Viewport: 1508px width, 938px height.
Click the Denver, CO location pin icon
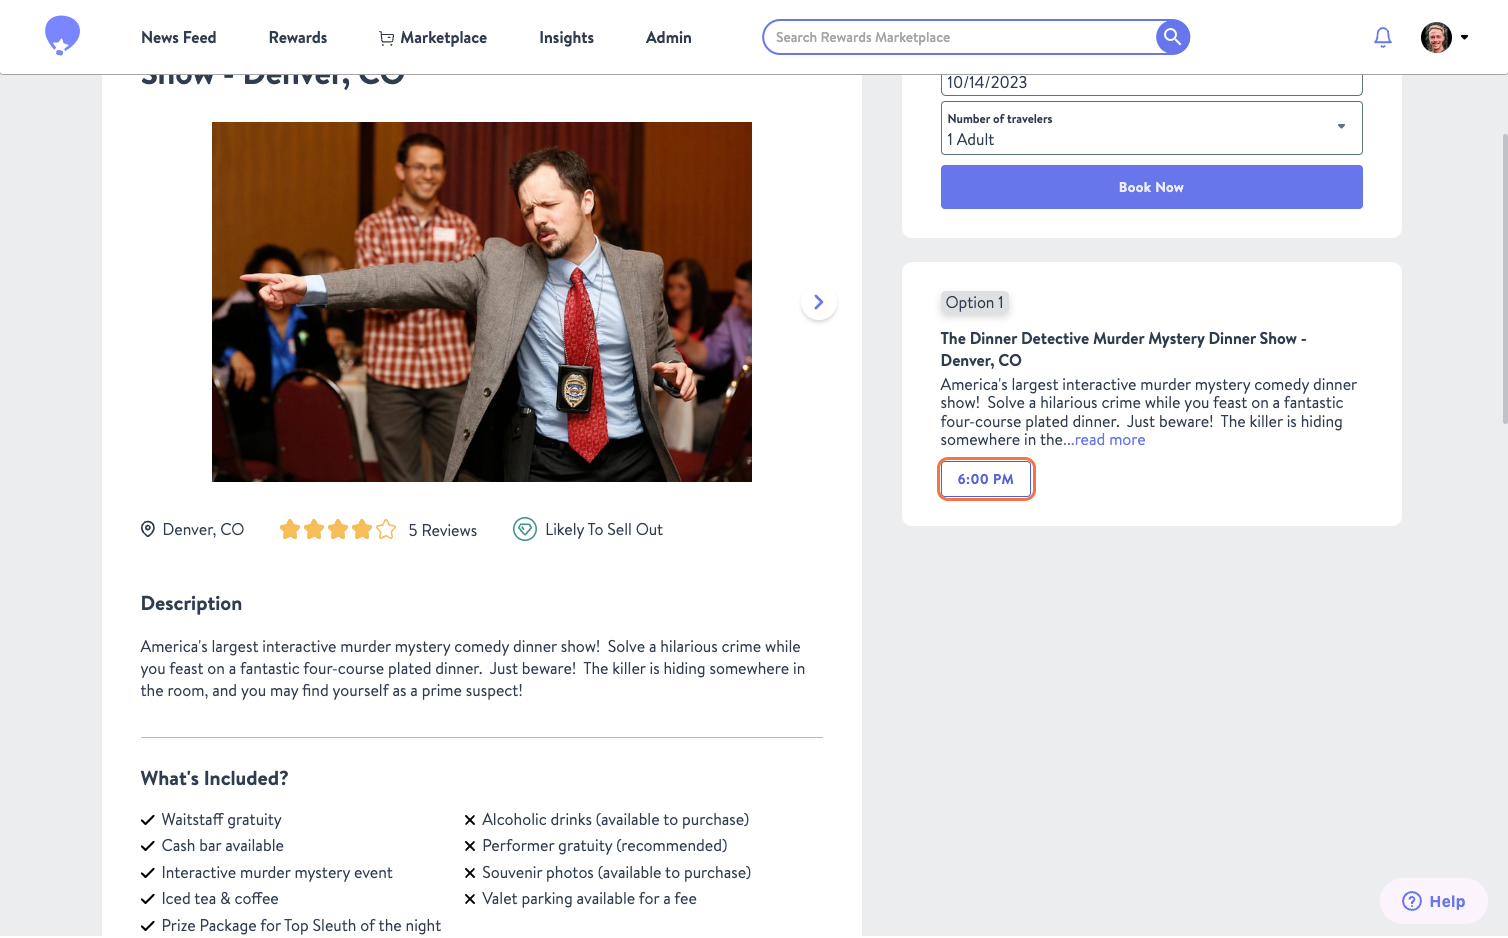coord(148,529)
